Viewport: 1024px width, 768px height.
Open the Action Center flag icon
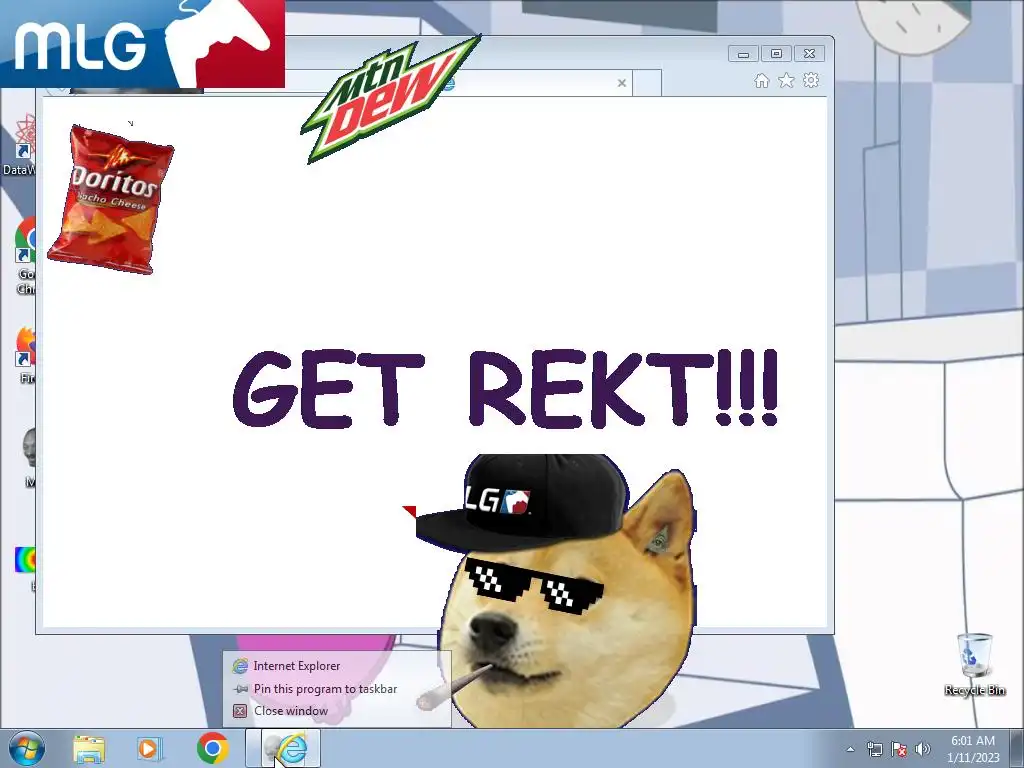899,749
